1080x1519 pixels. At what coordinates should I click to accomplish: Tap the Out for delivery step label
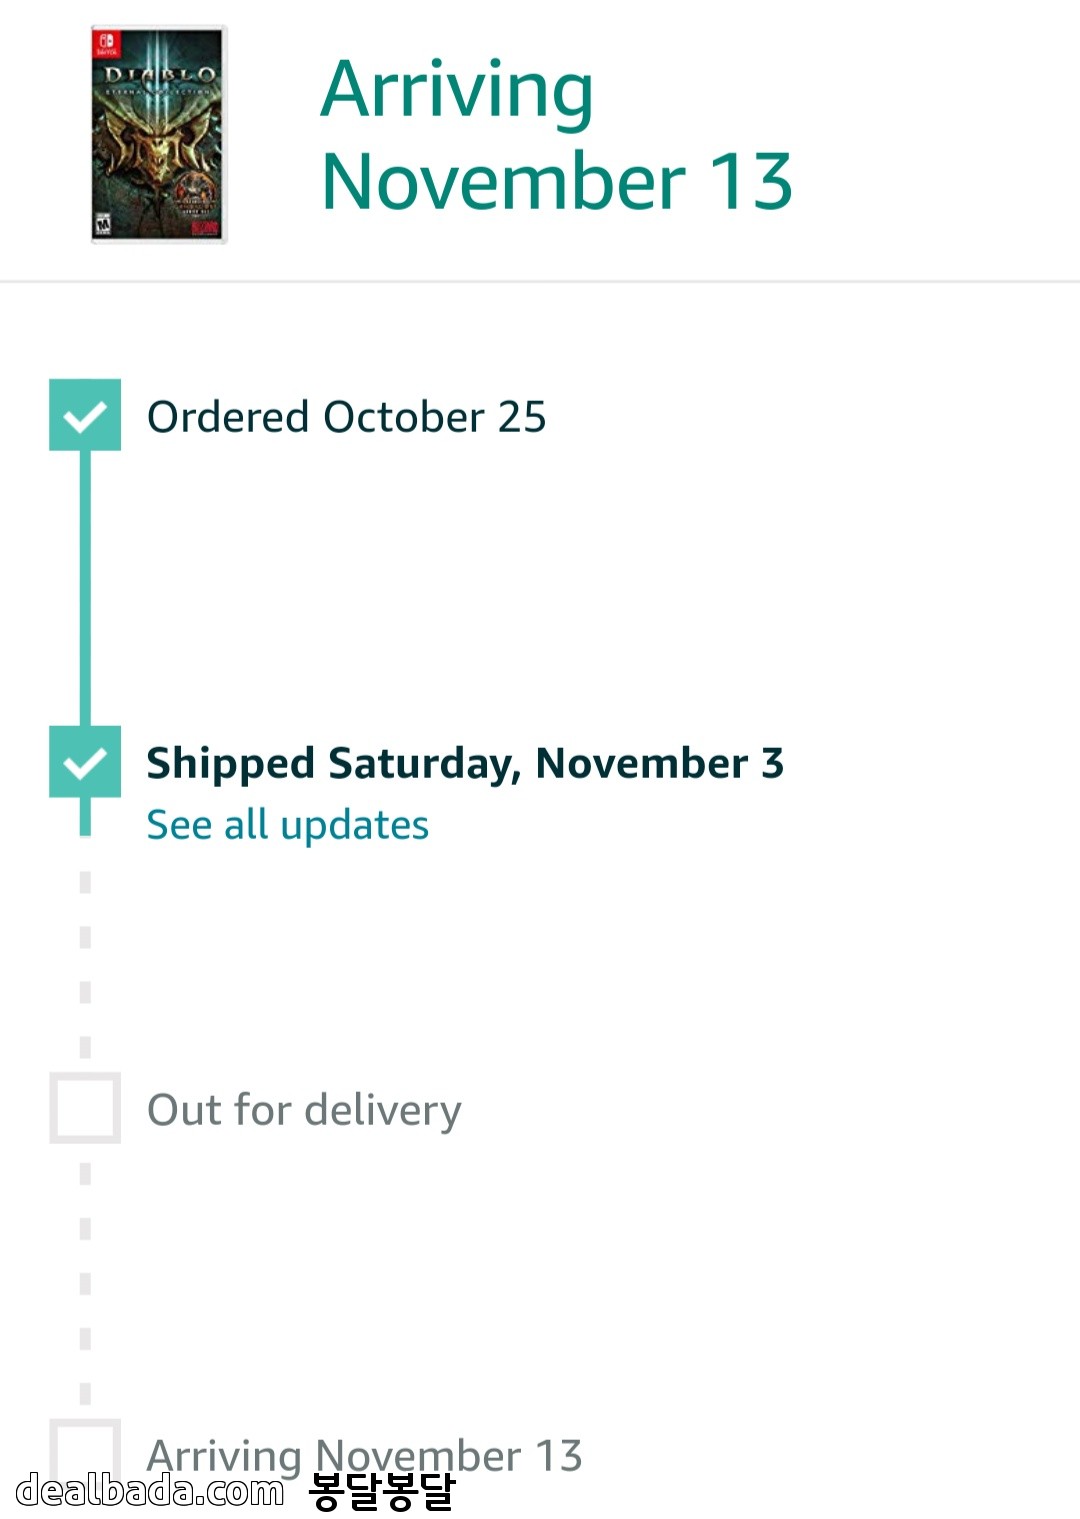point(304,1110)
